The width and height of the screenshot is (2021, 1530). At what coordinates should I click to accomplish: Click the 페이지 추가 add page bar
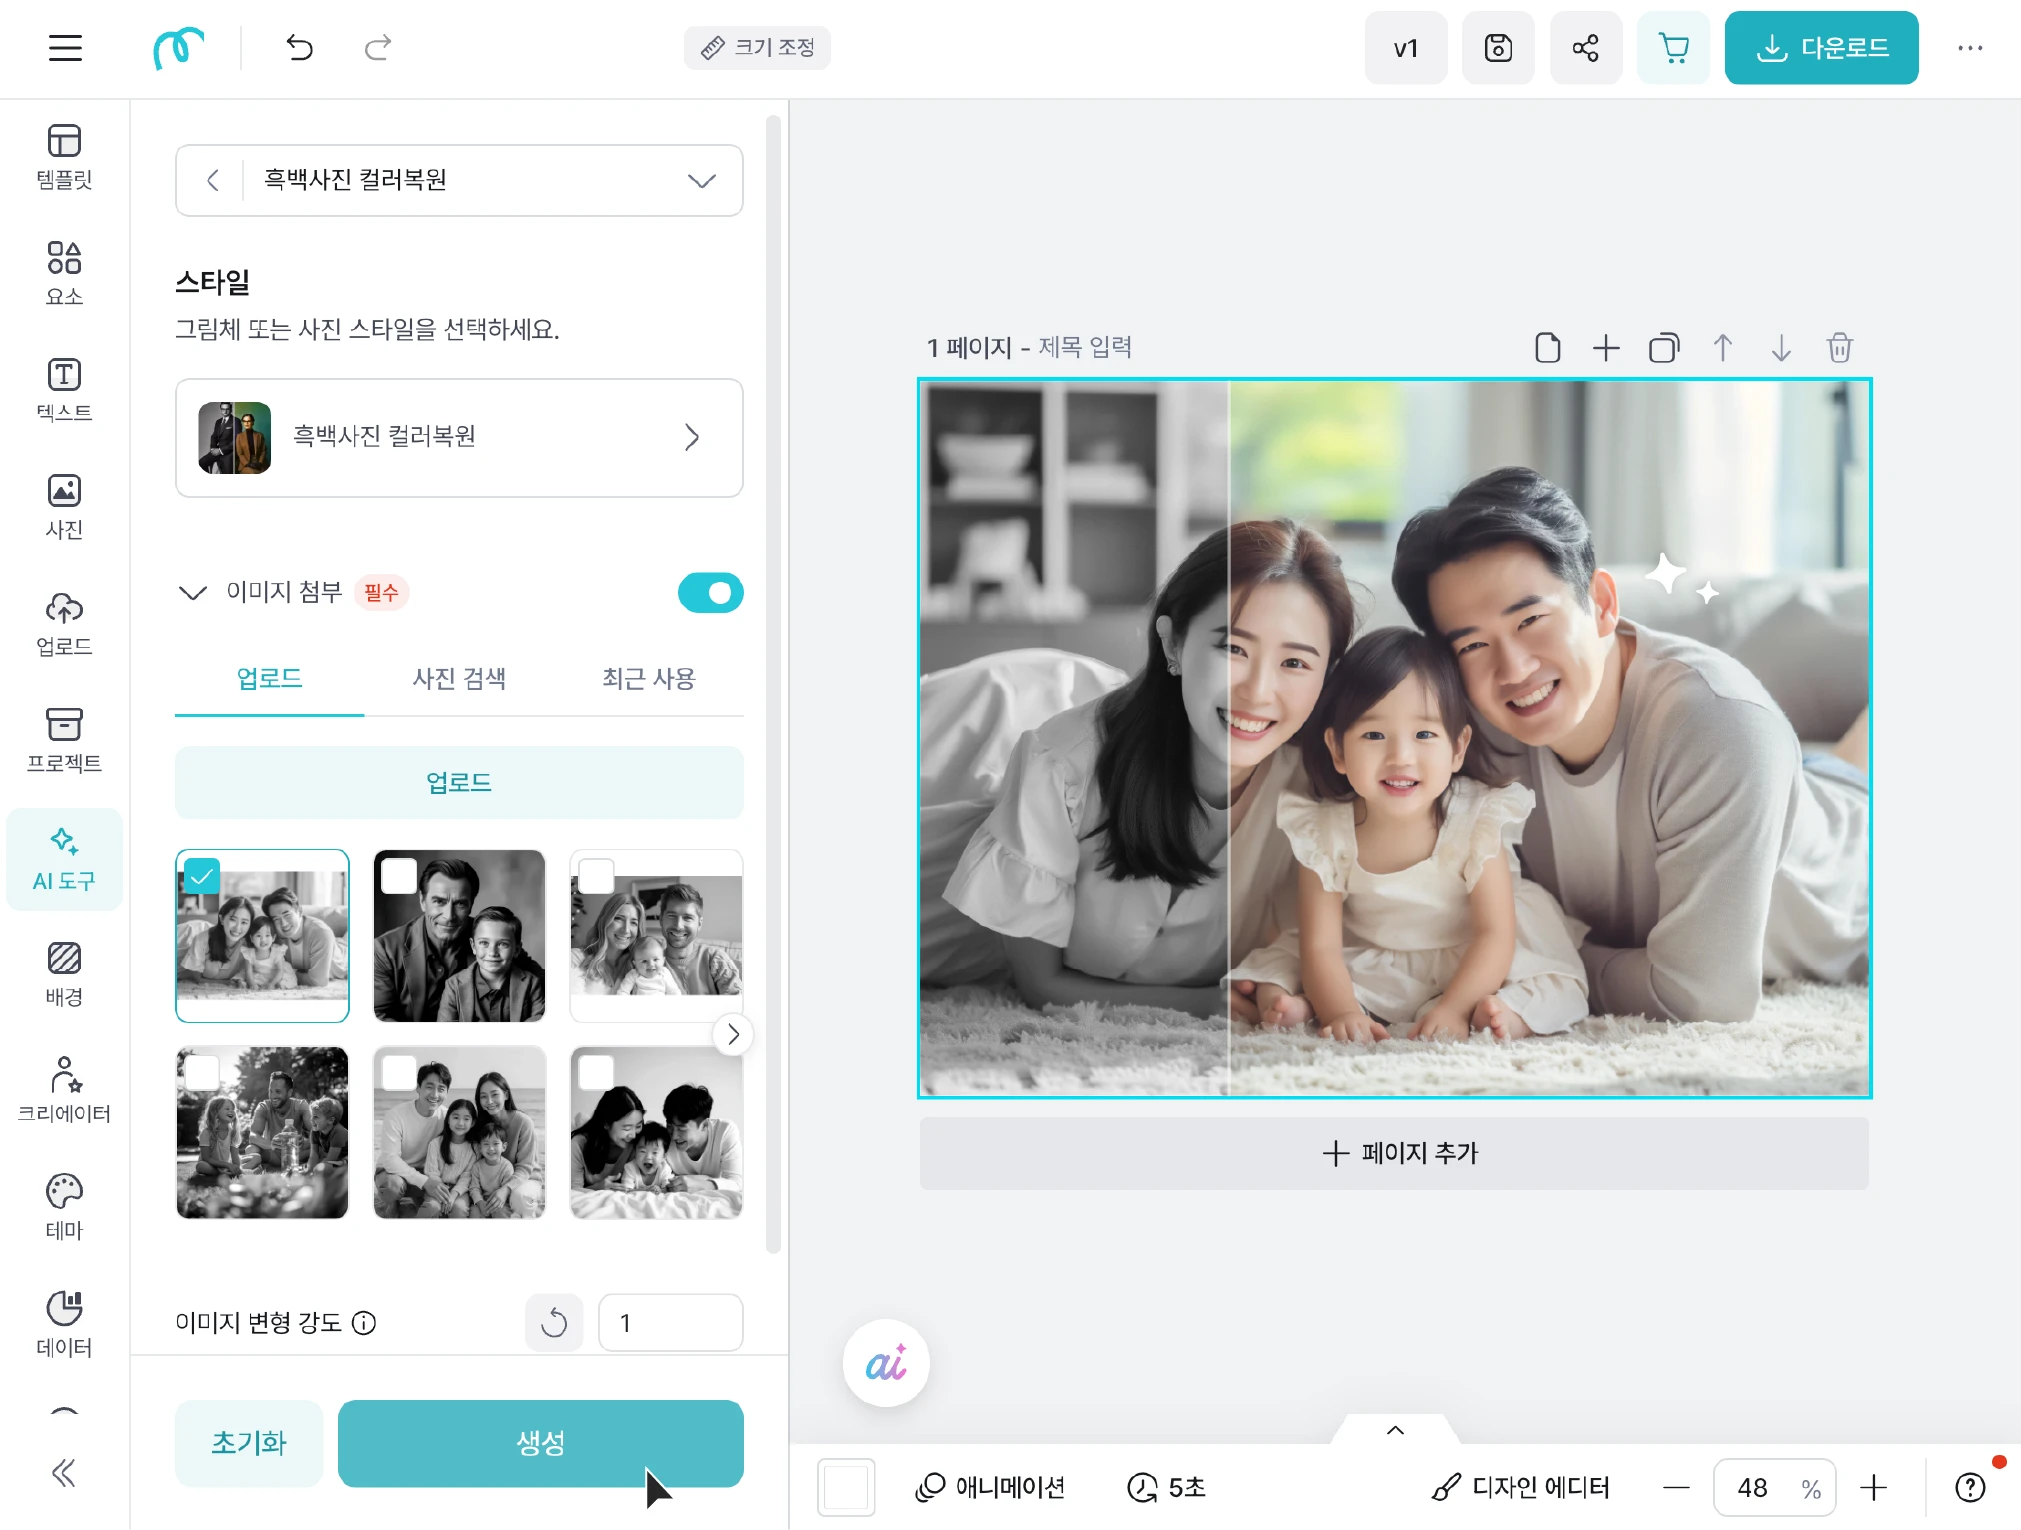pyautogui.click(x=1394, y=1153)
